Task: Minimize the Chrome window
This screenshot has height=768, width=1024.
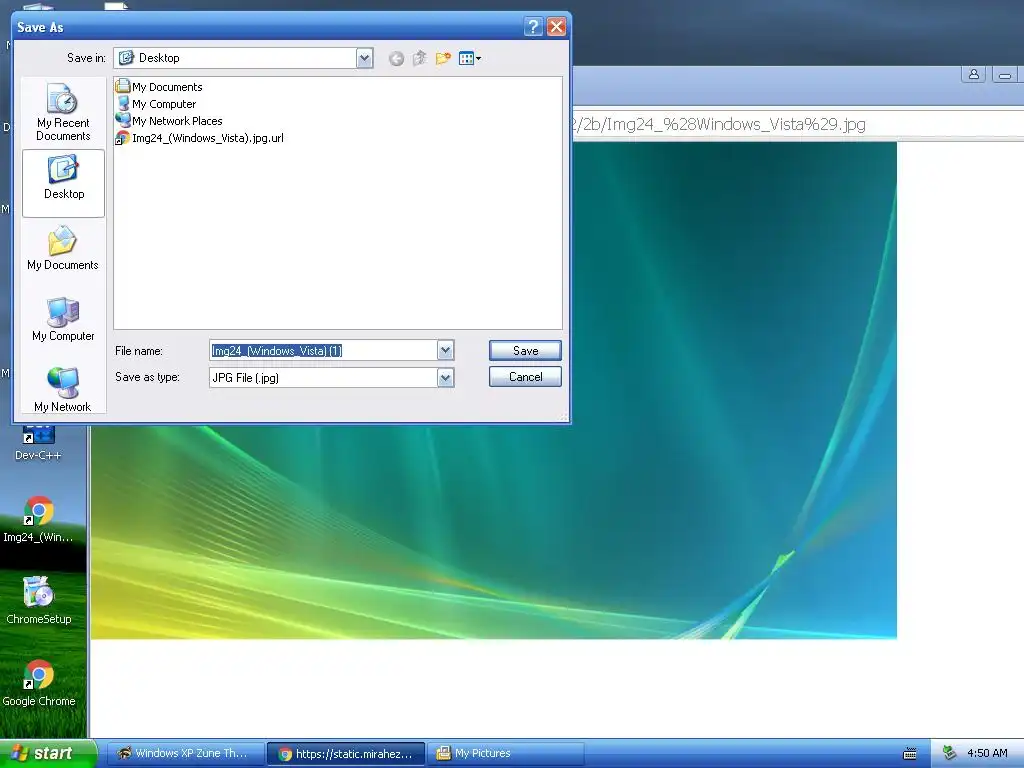Action: (1004, 74)
